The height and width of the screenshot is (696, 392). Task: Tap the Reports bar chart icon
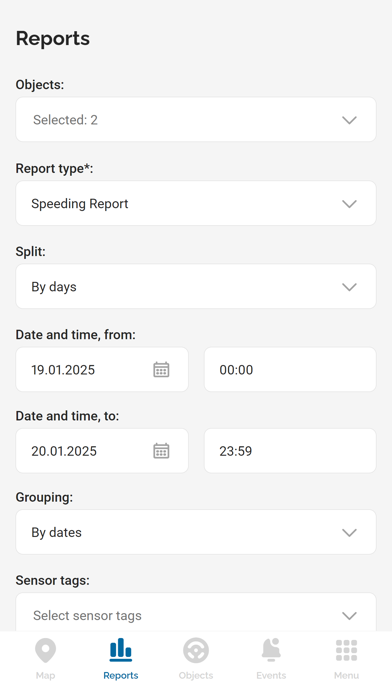[121, 650]
